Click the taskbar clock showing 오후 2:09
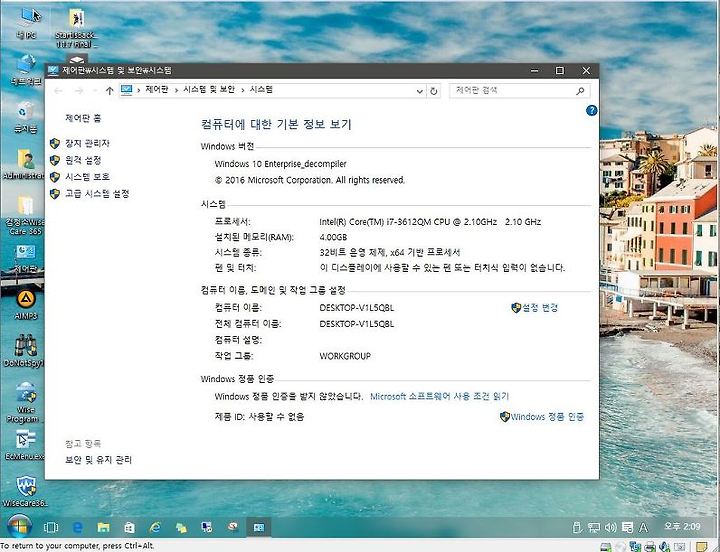This screenshot has height=552, width=720. (x=682, y=526)
